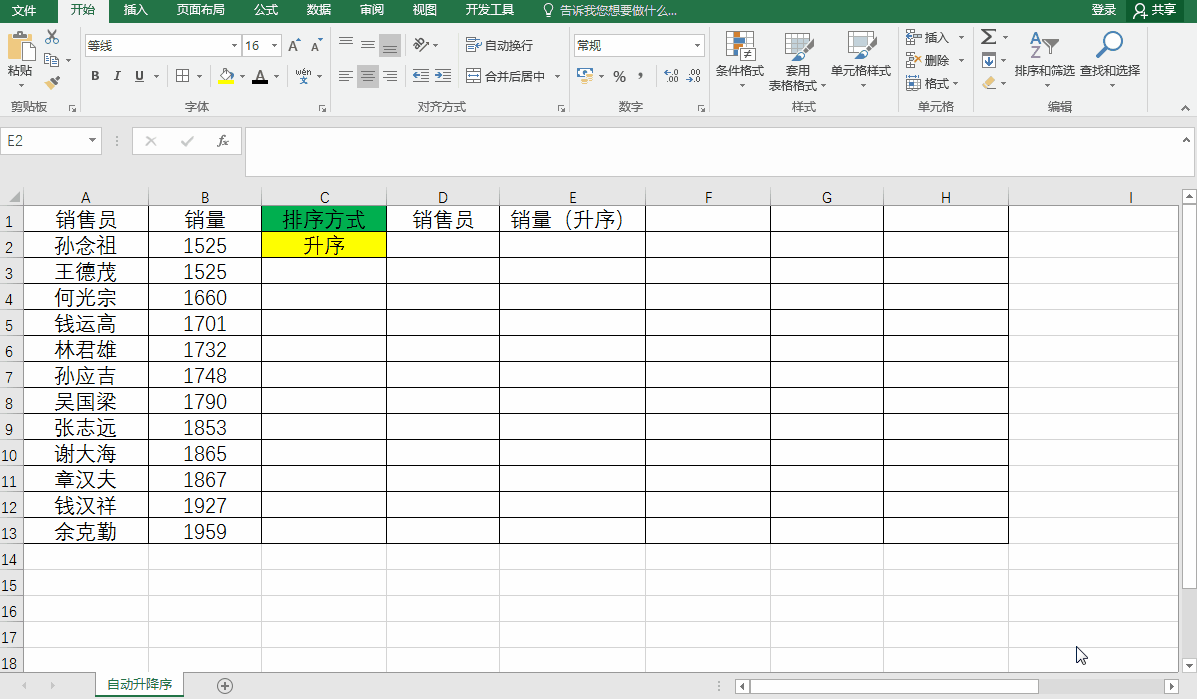This screenshot has width=1197, height=699.
Task: Click the insert function fx icon
Action: [223, 141]
